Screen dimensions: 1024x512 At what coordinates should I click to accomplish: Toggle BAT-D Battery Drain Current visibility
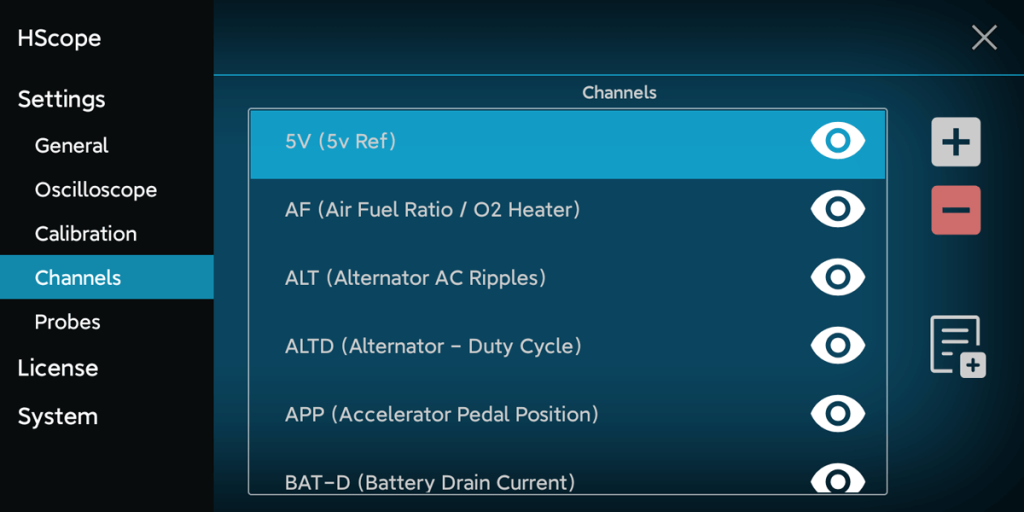(837, 479)
